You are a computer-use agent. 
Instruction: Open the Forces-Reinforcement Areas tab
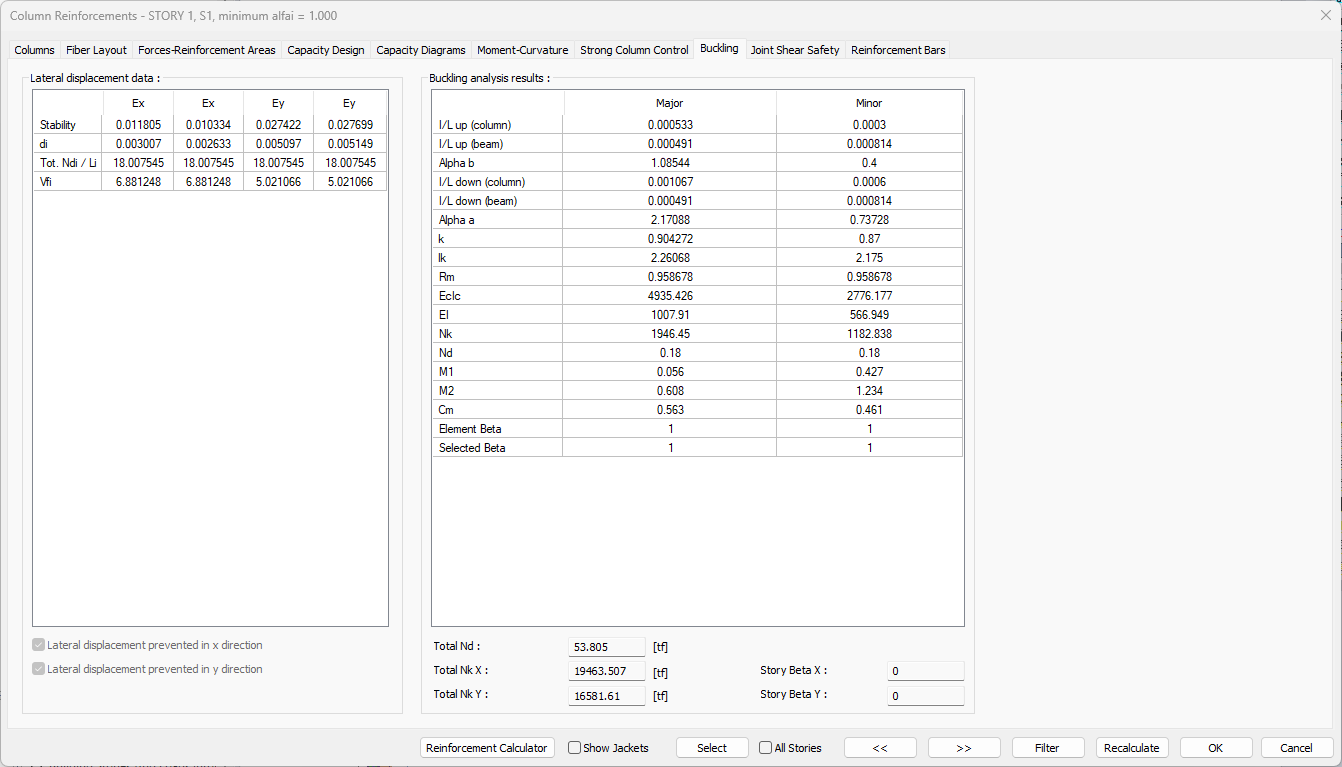[206, 50]
